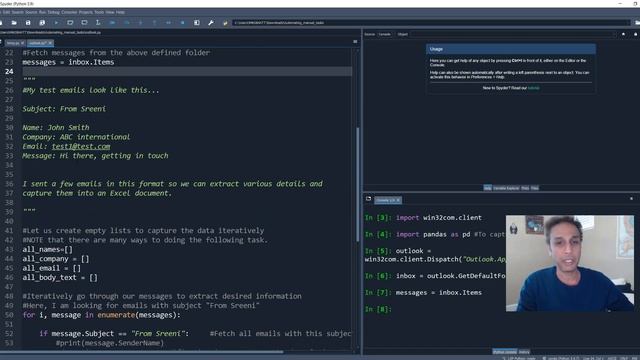Viewport: 640px width, 360px height.
Task: Open the tutorial link in Usage box
Action: (x=533, y=88)
